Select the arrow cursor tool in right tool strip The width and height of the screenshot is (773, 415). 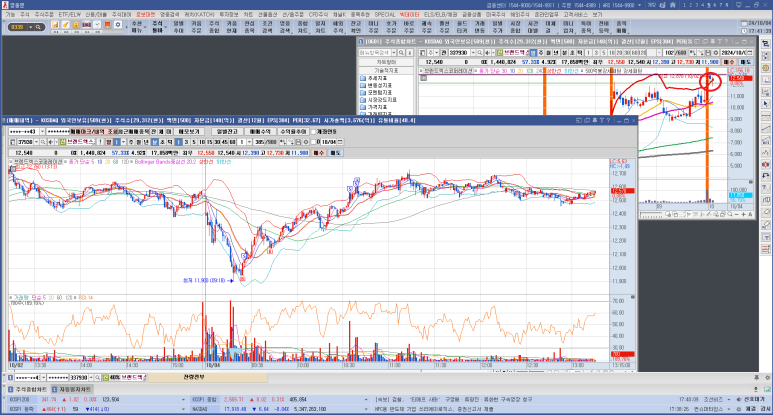coord(765,104)
